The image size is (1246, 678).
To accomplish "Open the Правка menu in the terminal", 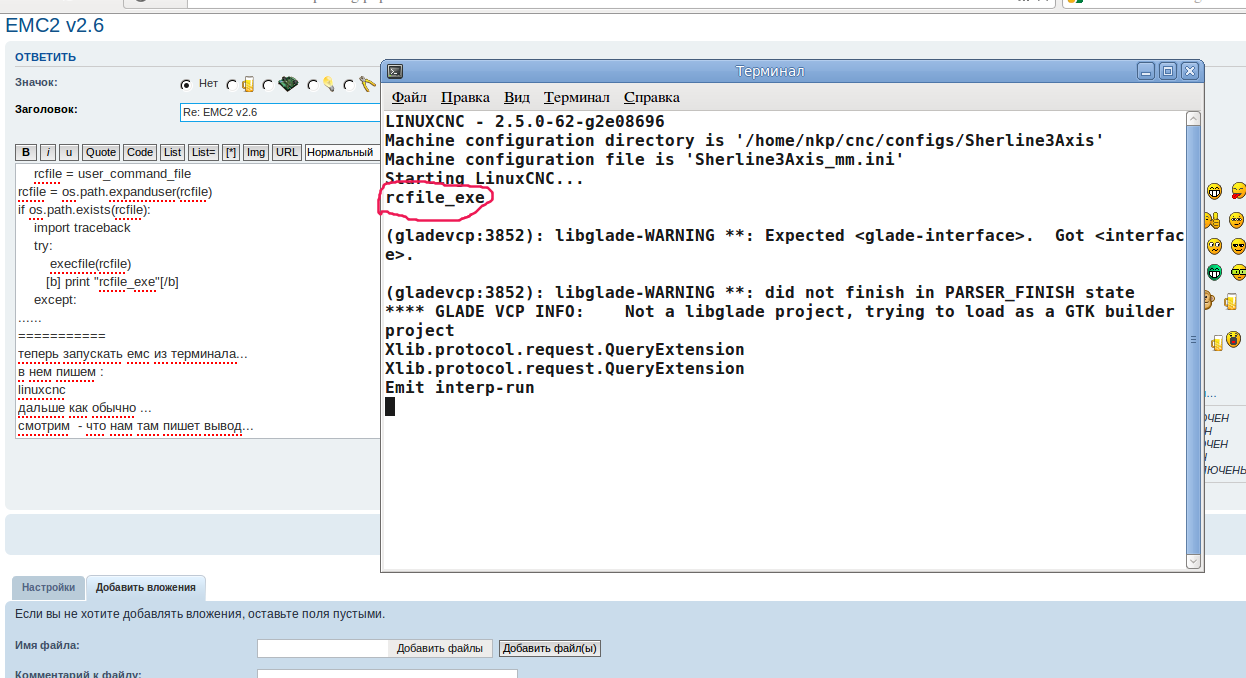I will point(465,97).
